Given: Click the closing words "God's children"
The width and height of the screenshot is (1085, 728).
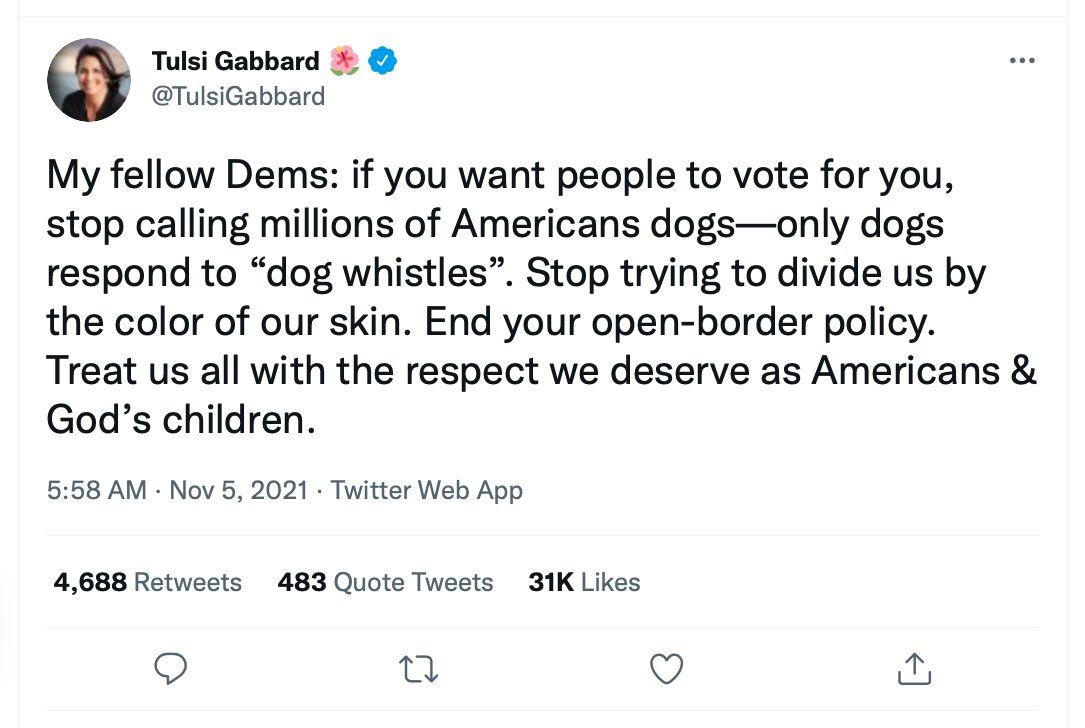Looking at the screenshot, I should pyautogui.click(x=174, y=419).
